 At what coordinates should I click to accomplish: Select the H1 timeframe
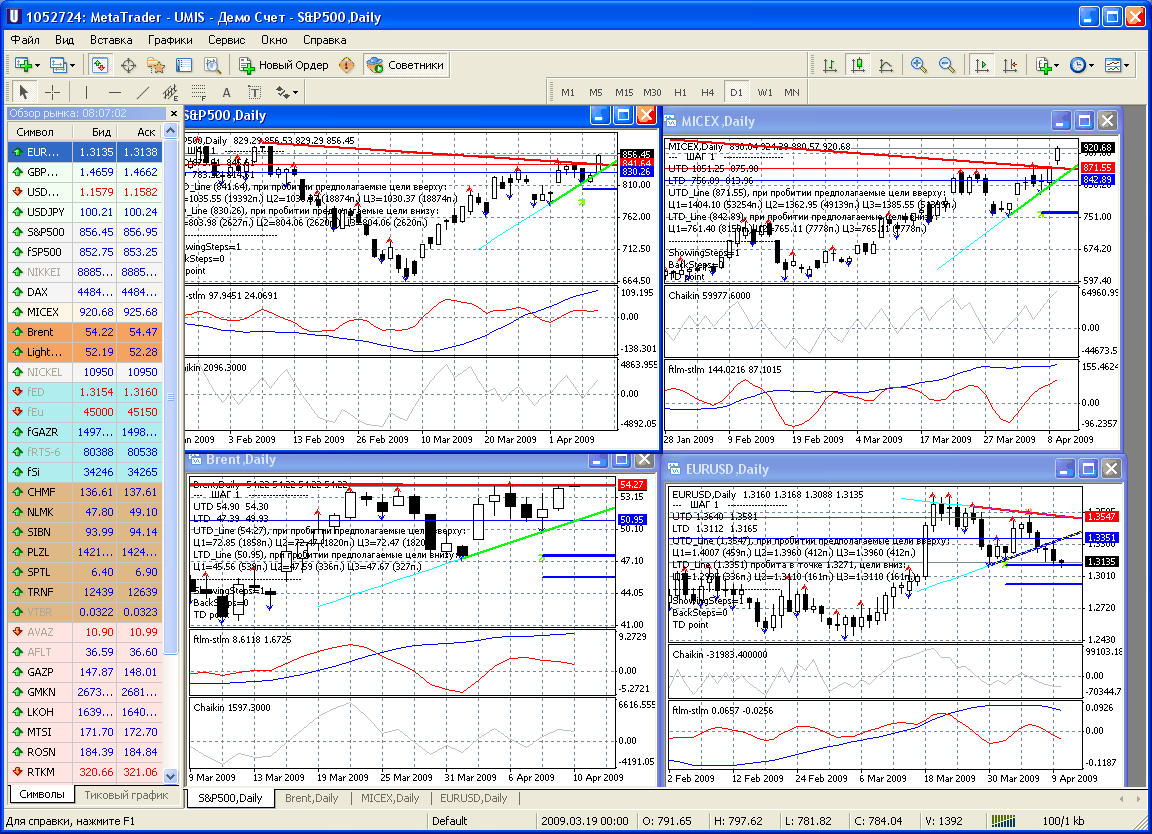click(x=680, y=93)
